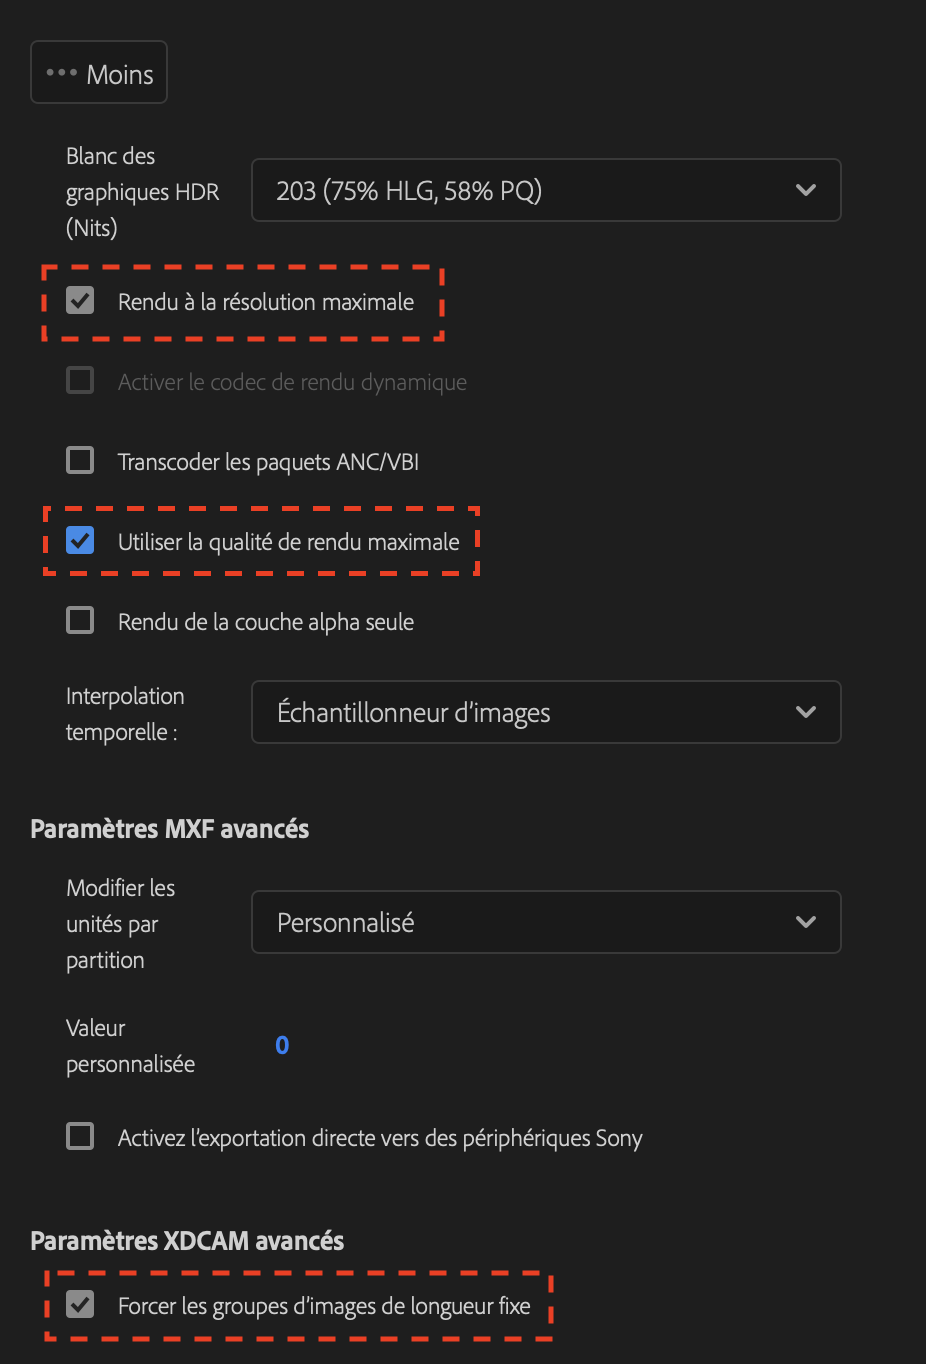Open the "Blanc des graphiques HDR" dropdown

pos(546,190)
